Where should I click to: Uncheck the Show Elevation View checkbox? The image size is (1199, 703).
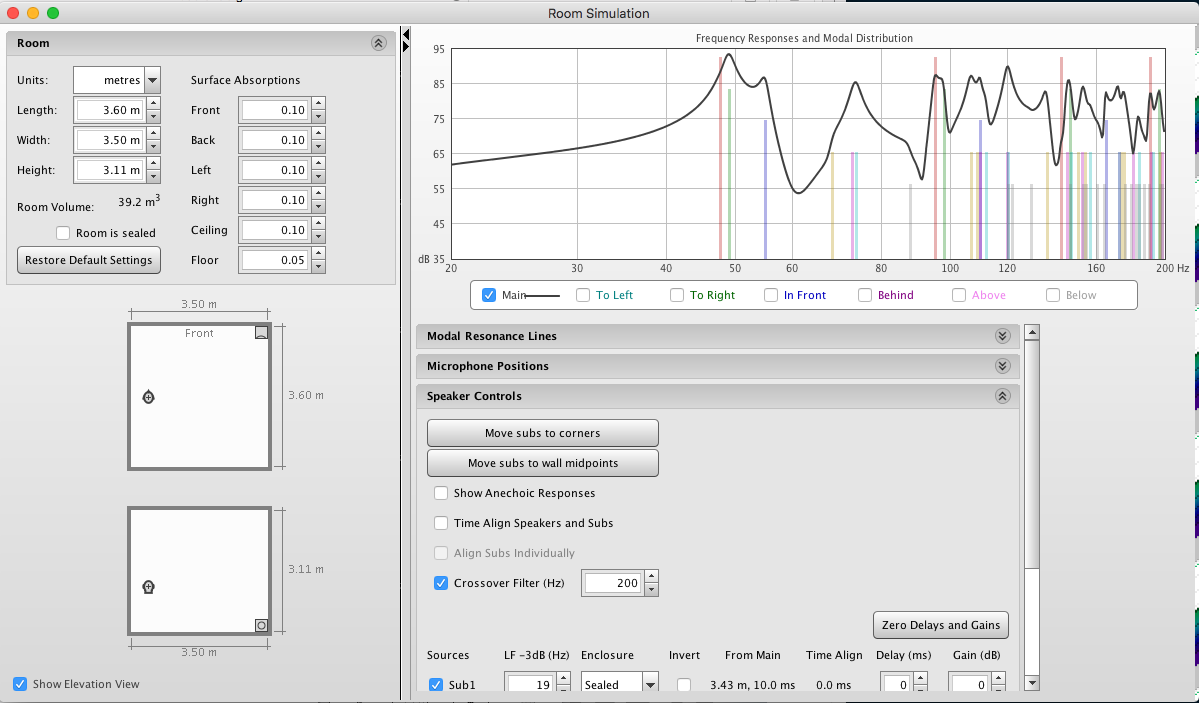[x=20, y=684]
